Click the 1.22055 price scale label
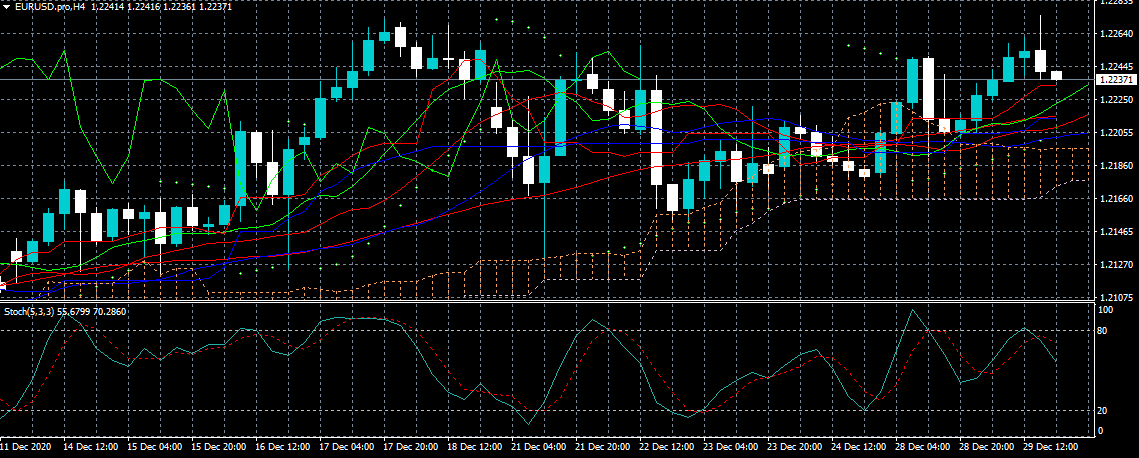Image resolution: width=1139 pixels, height=458 pixels. pos(1115,133)
